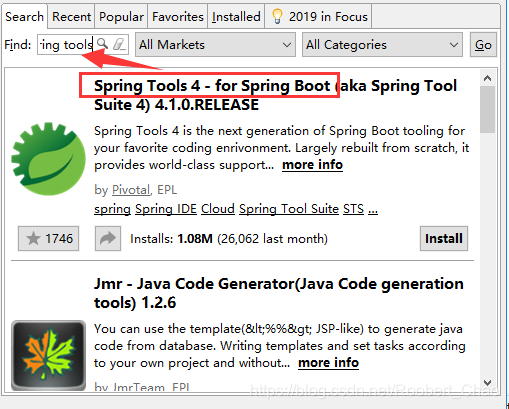Click the vertical scrollbar thumb

pyautogui.click(x=487, y=110)
